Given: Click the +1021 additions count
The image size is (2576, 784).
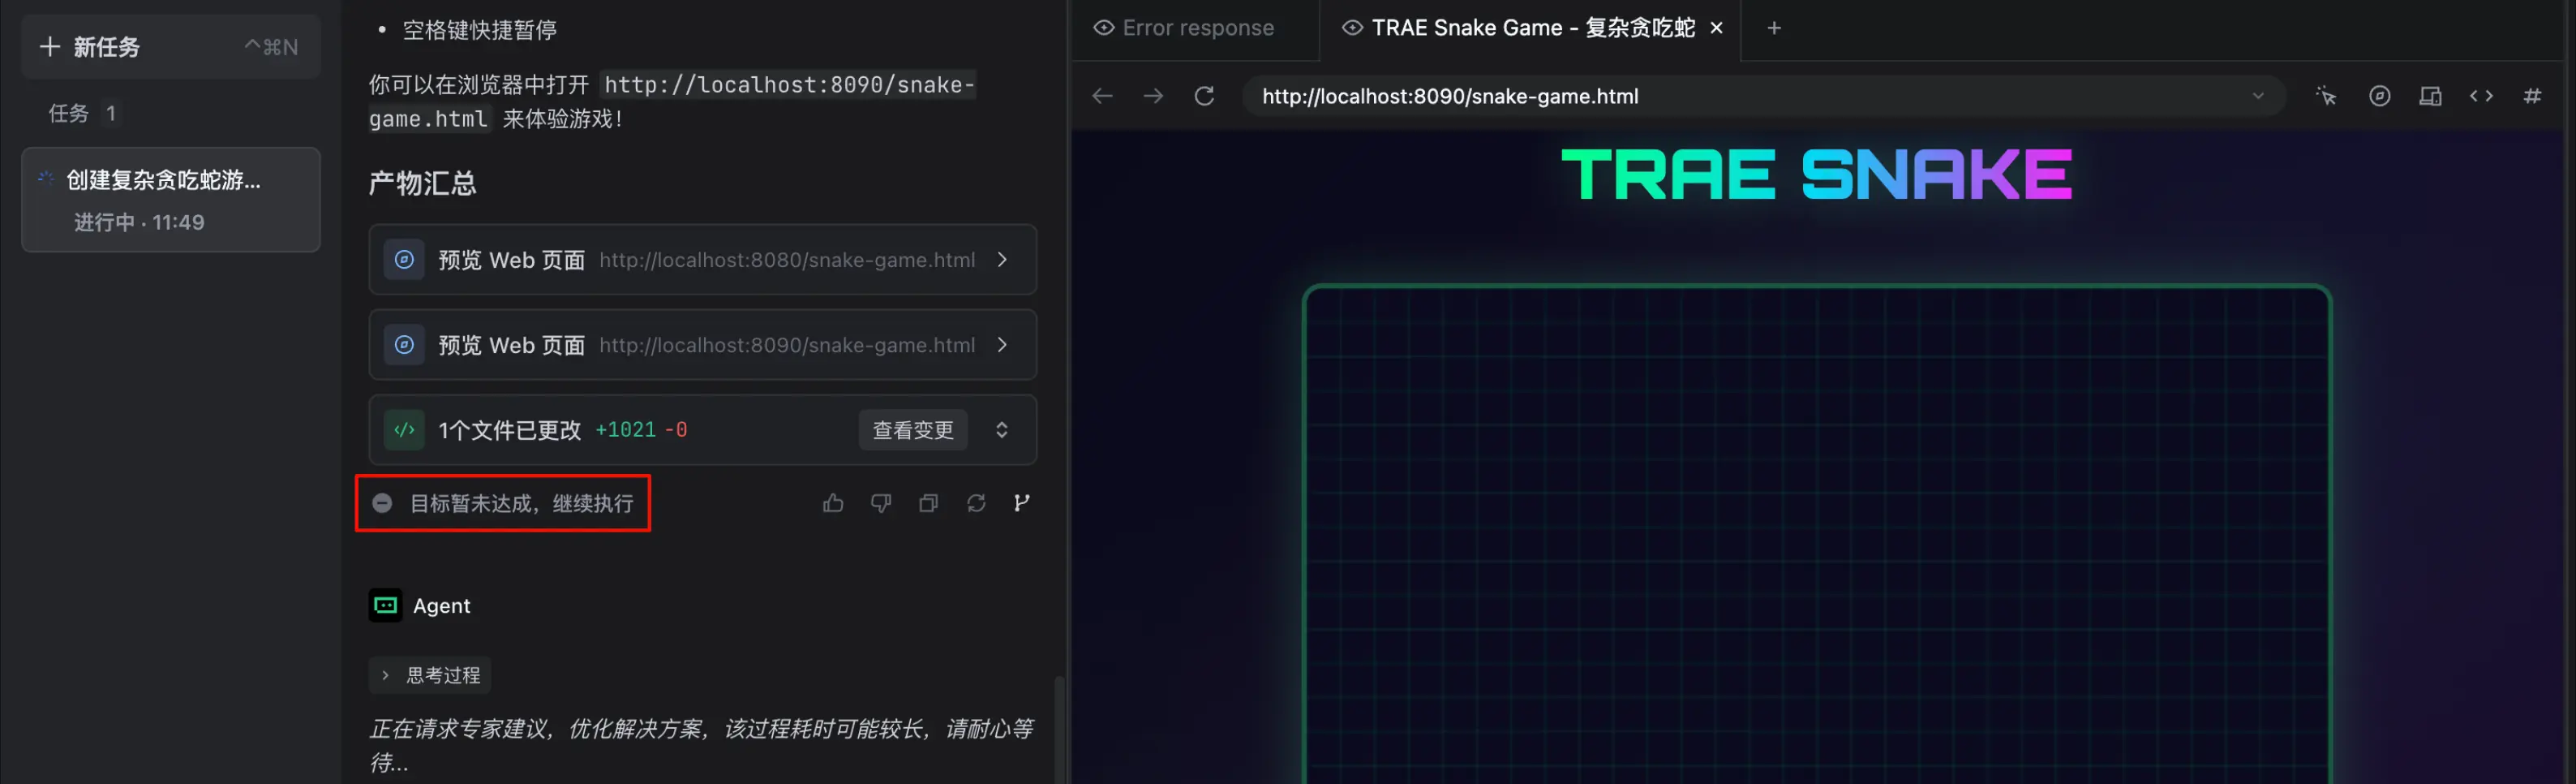Looking at the screenshot, I should [x=626, y=430].
